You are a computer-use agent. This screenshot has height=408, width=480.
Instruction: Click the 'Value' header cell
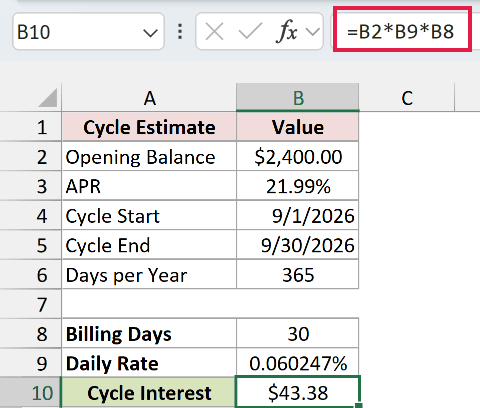(298, 127)
